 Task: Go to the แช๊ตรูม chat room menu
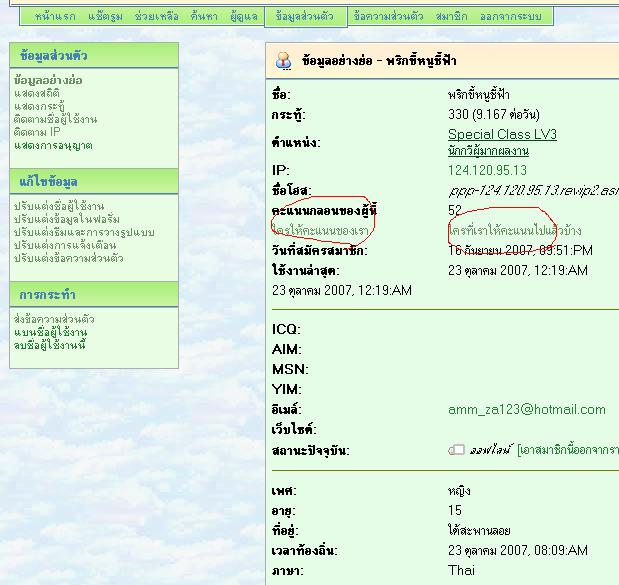[105, 17]
